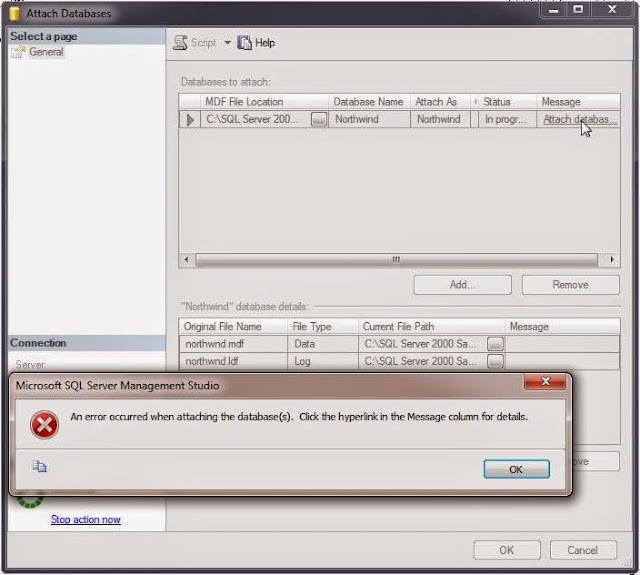Open the Script dropdown arrow
This screenshot has width=640, height=575.
pos(227,42)
